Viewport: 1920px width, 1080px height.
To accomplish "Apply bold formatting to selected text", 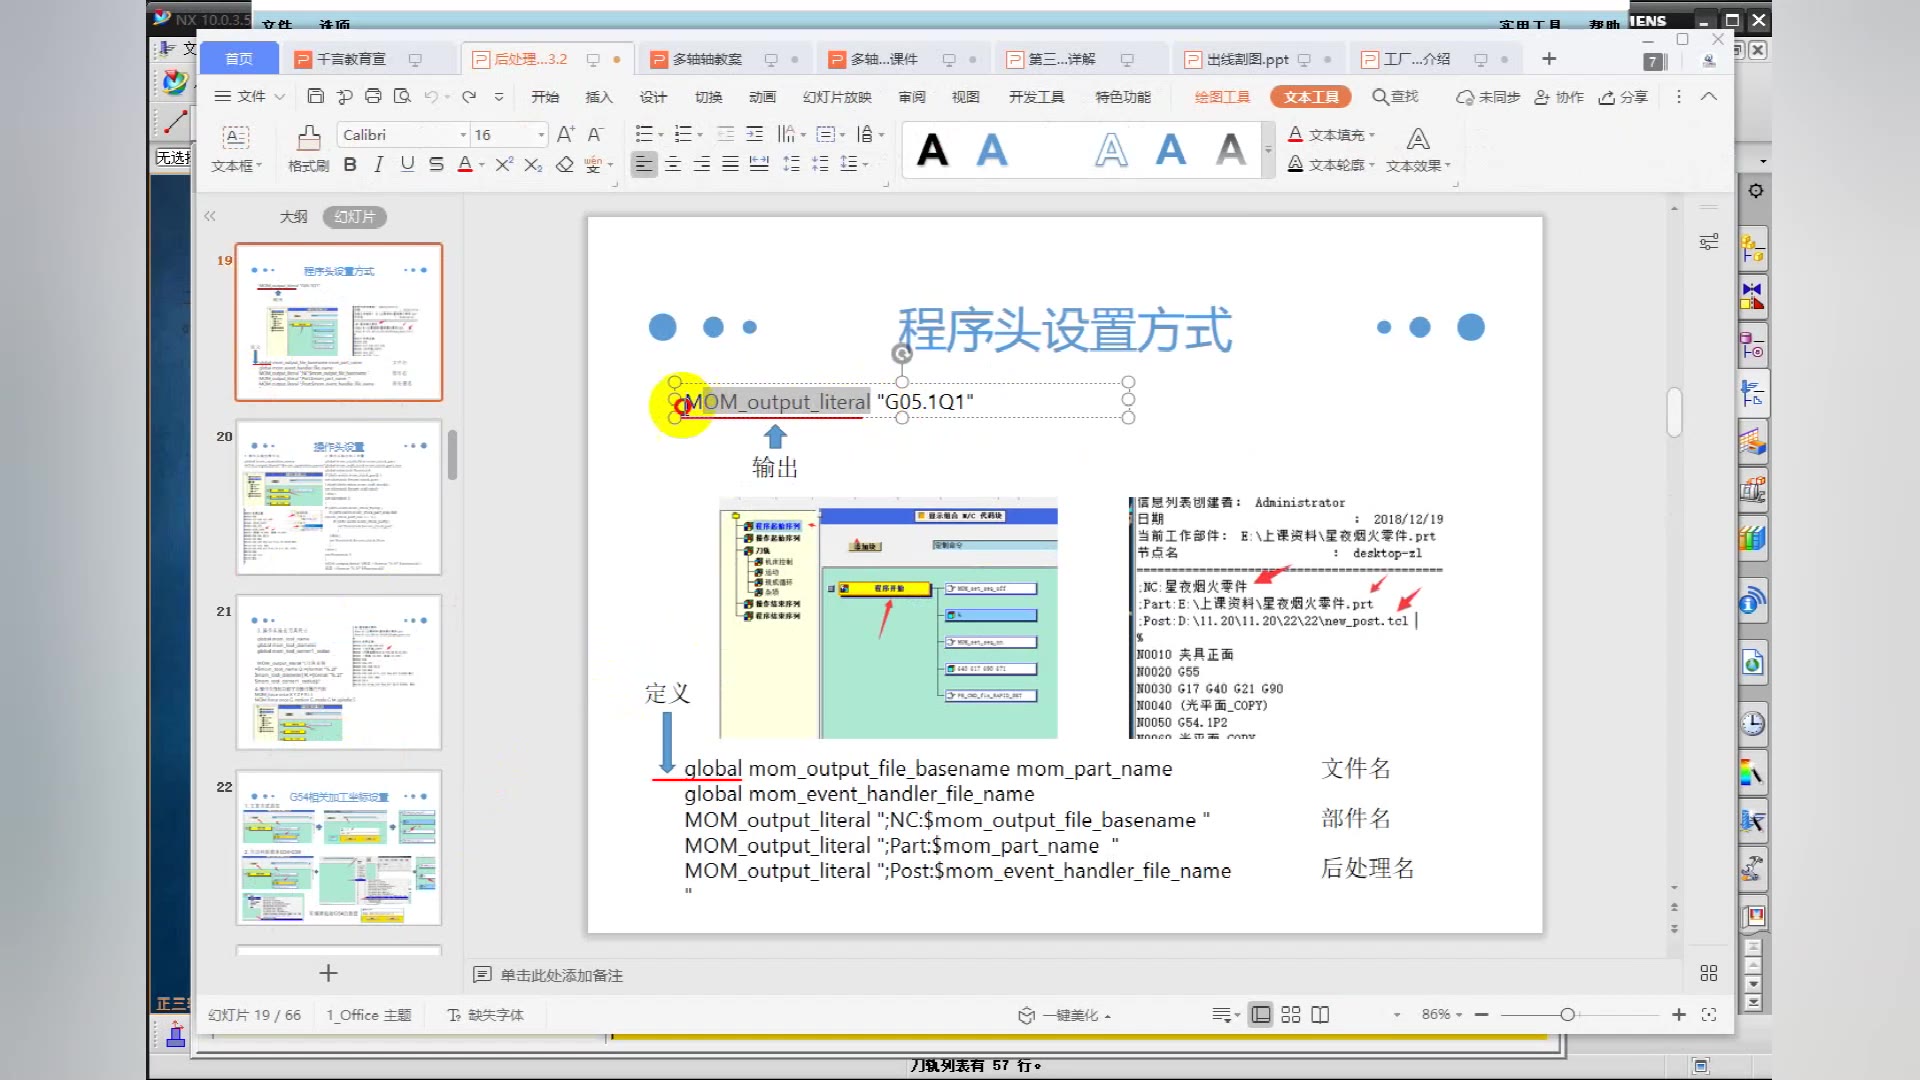I will [x=349, y=165].
